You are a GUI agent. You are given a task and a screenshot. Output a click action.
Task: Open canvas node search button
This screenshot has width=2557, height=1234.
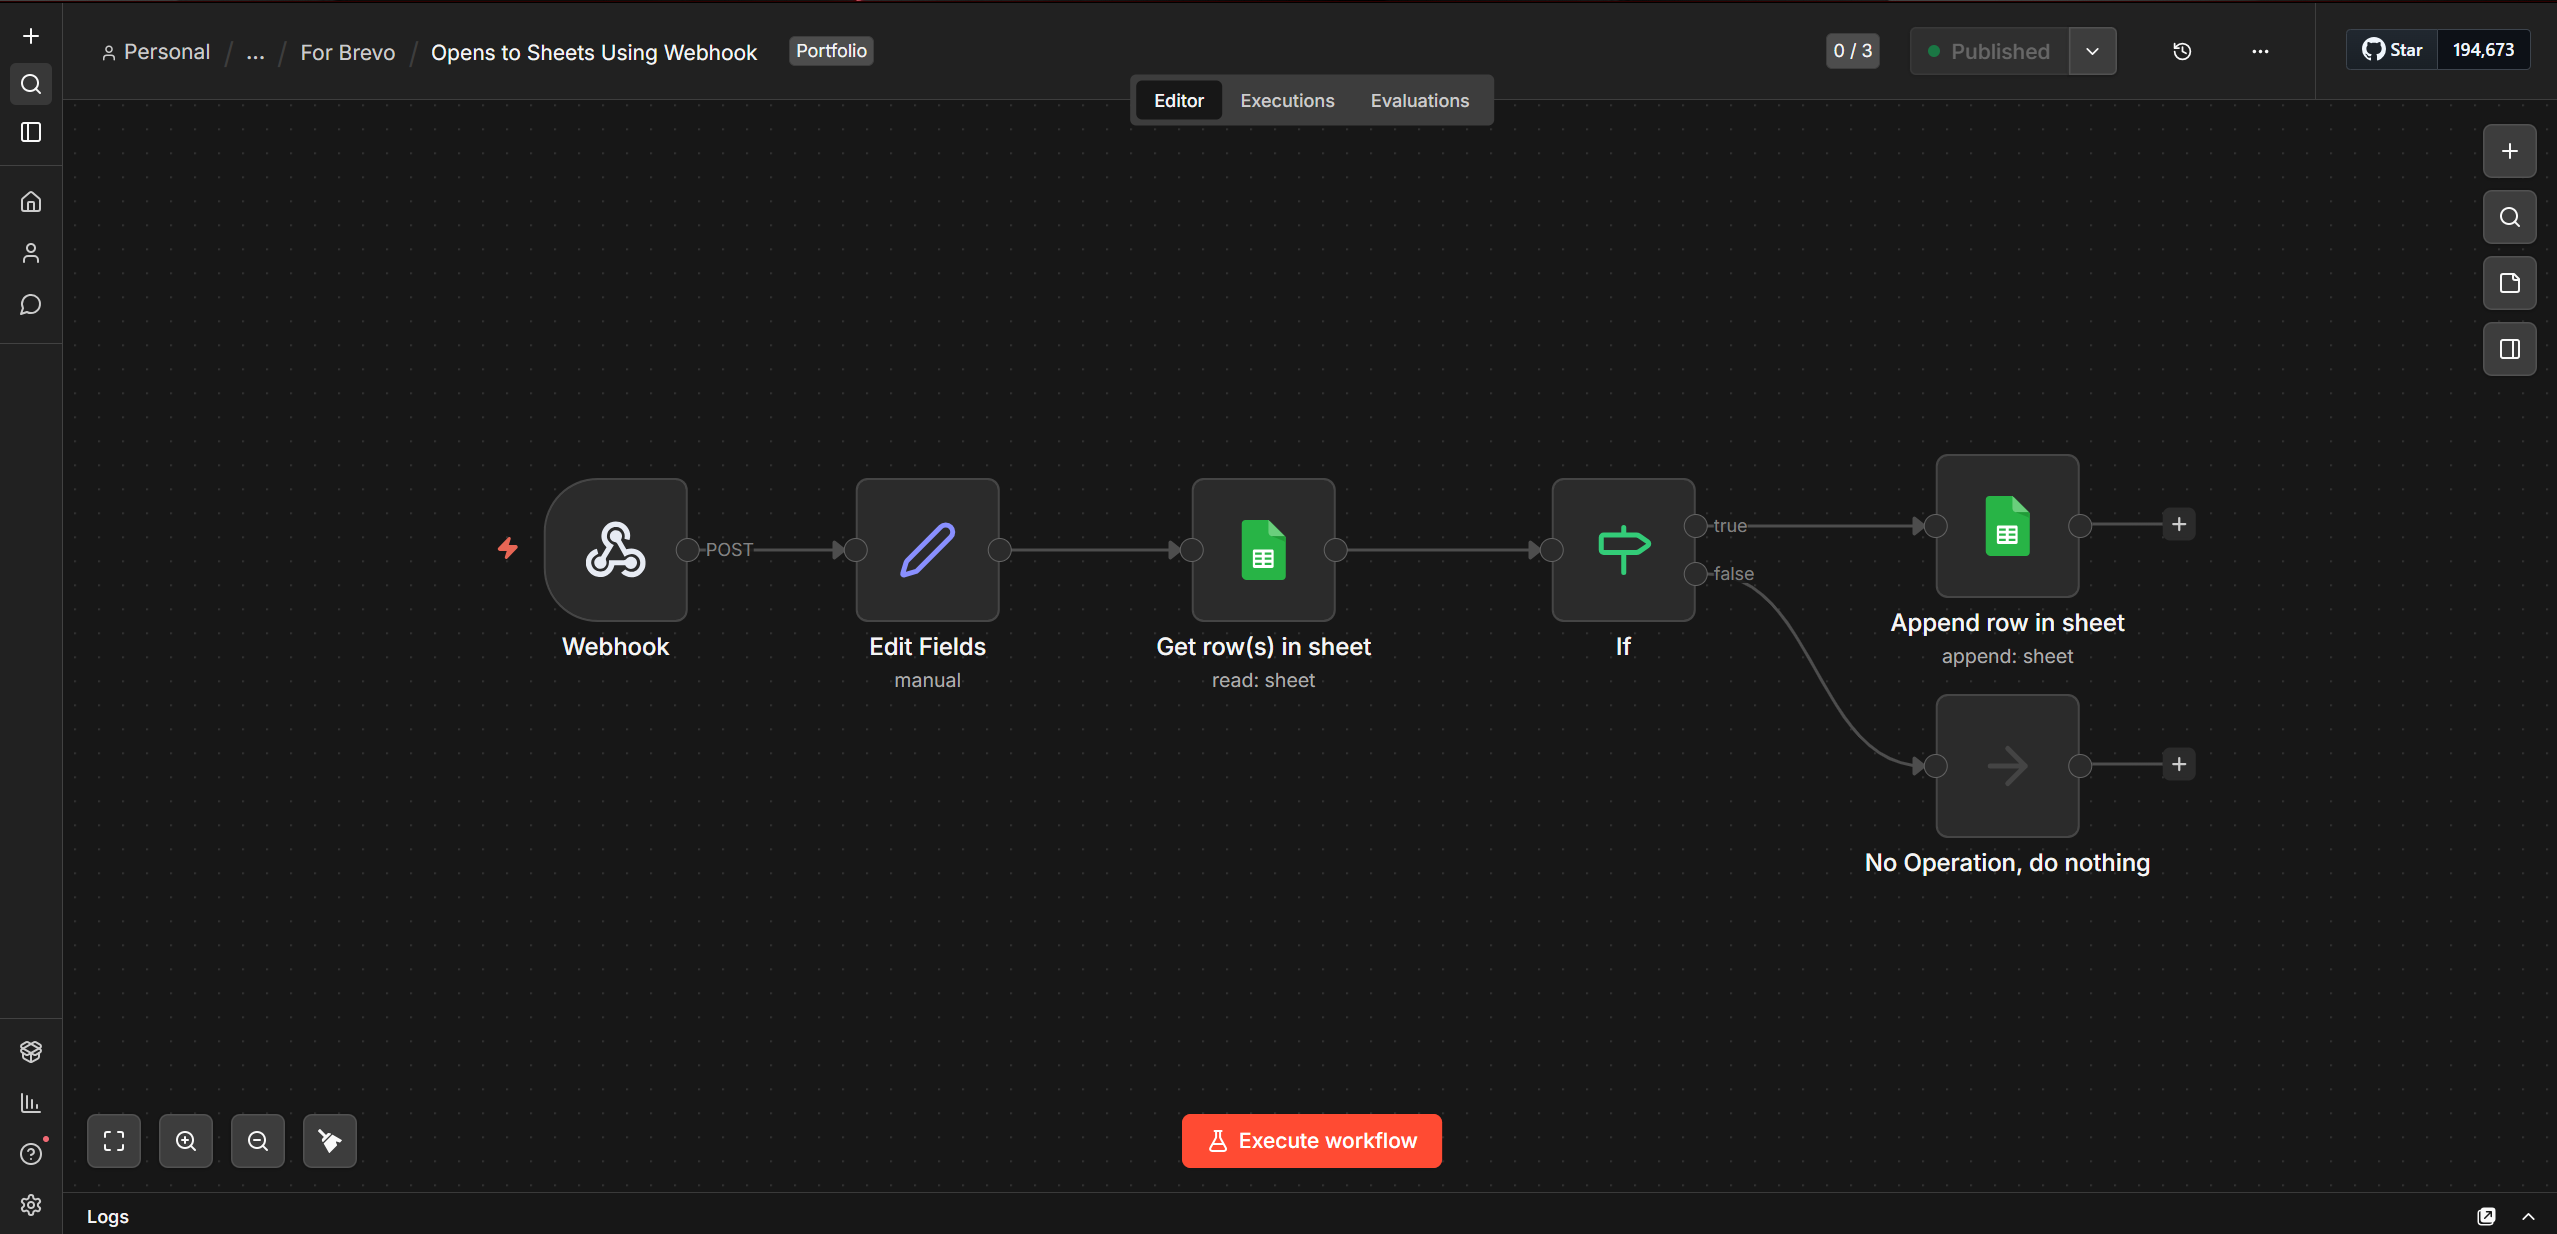click(2510, 217)
